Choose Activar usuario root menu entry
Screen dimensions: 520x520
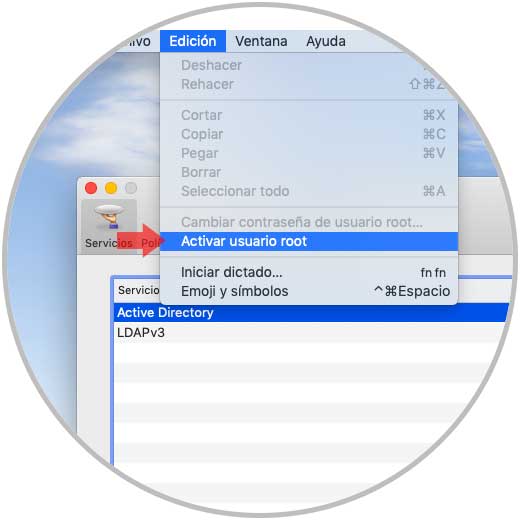[x=309, y=241]
